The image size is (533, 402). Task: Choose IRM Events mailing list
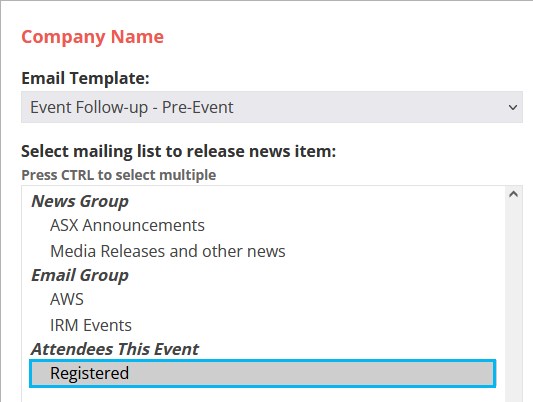[x=91, y=325]
